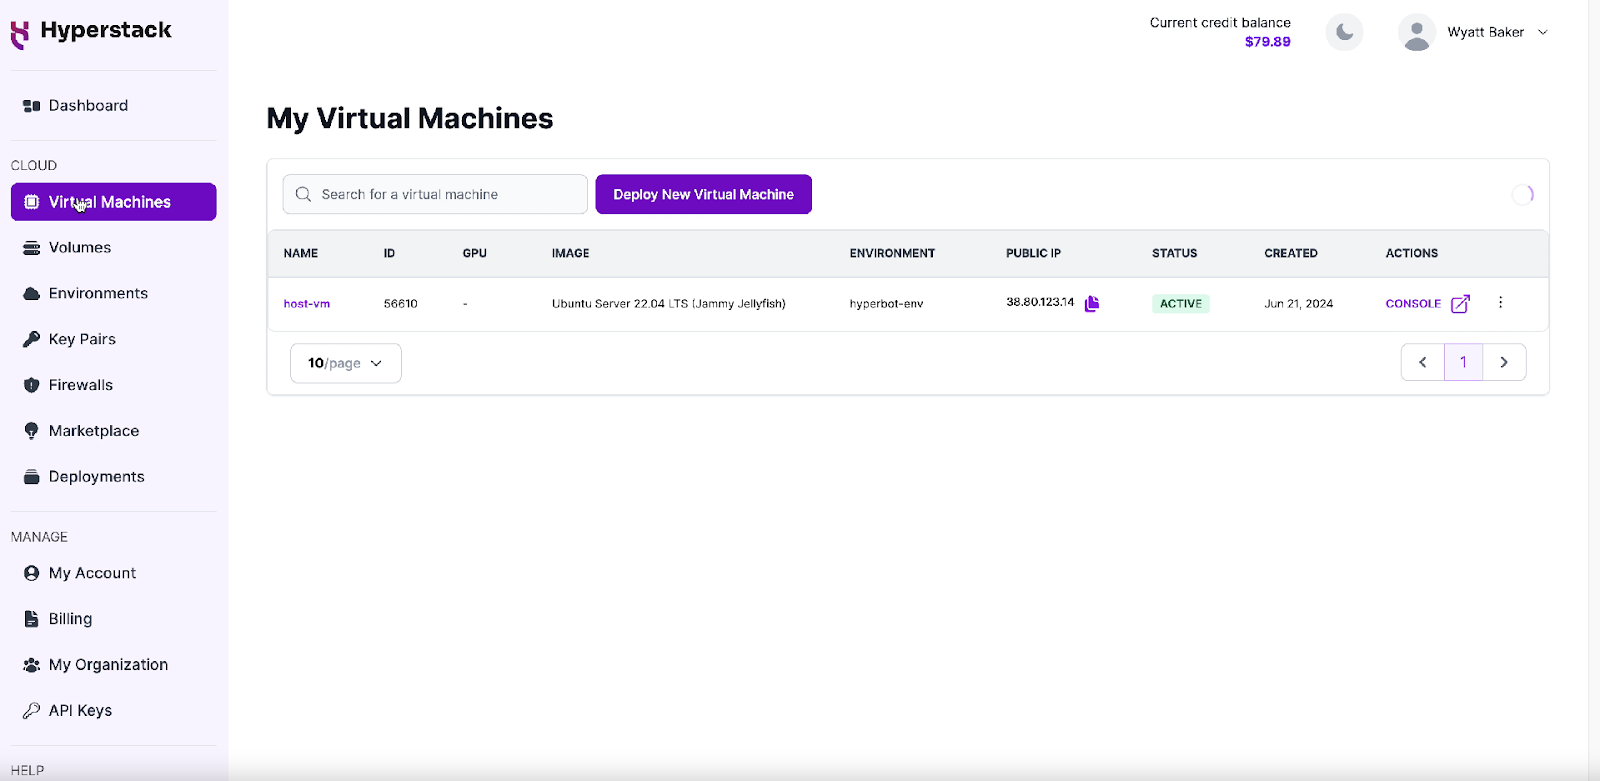The image size is (1600, 781).
Task: Click the Ubuntu Server 22.04 LTS image cell
Action: click(669, 304)
